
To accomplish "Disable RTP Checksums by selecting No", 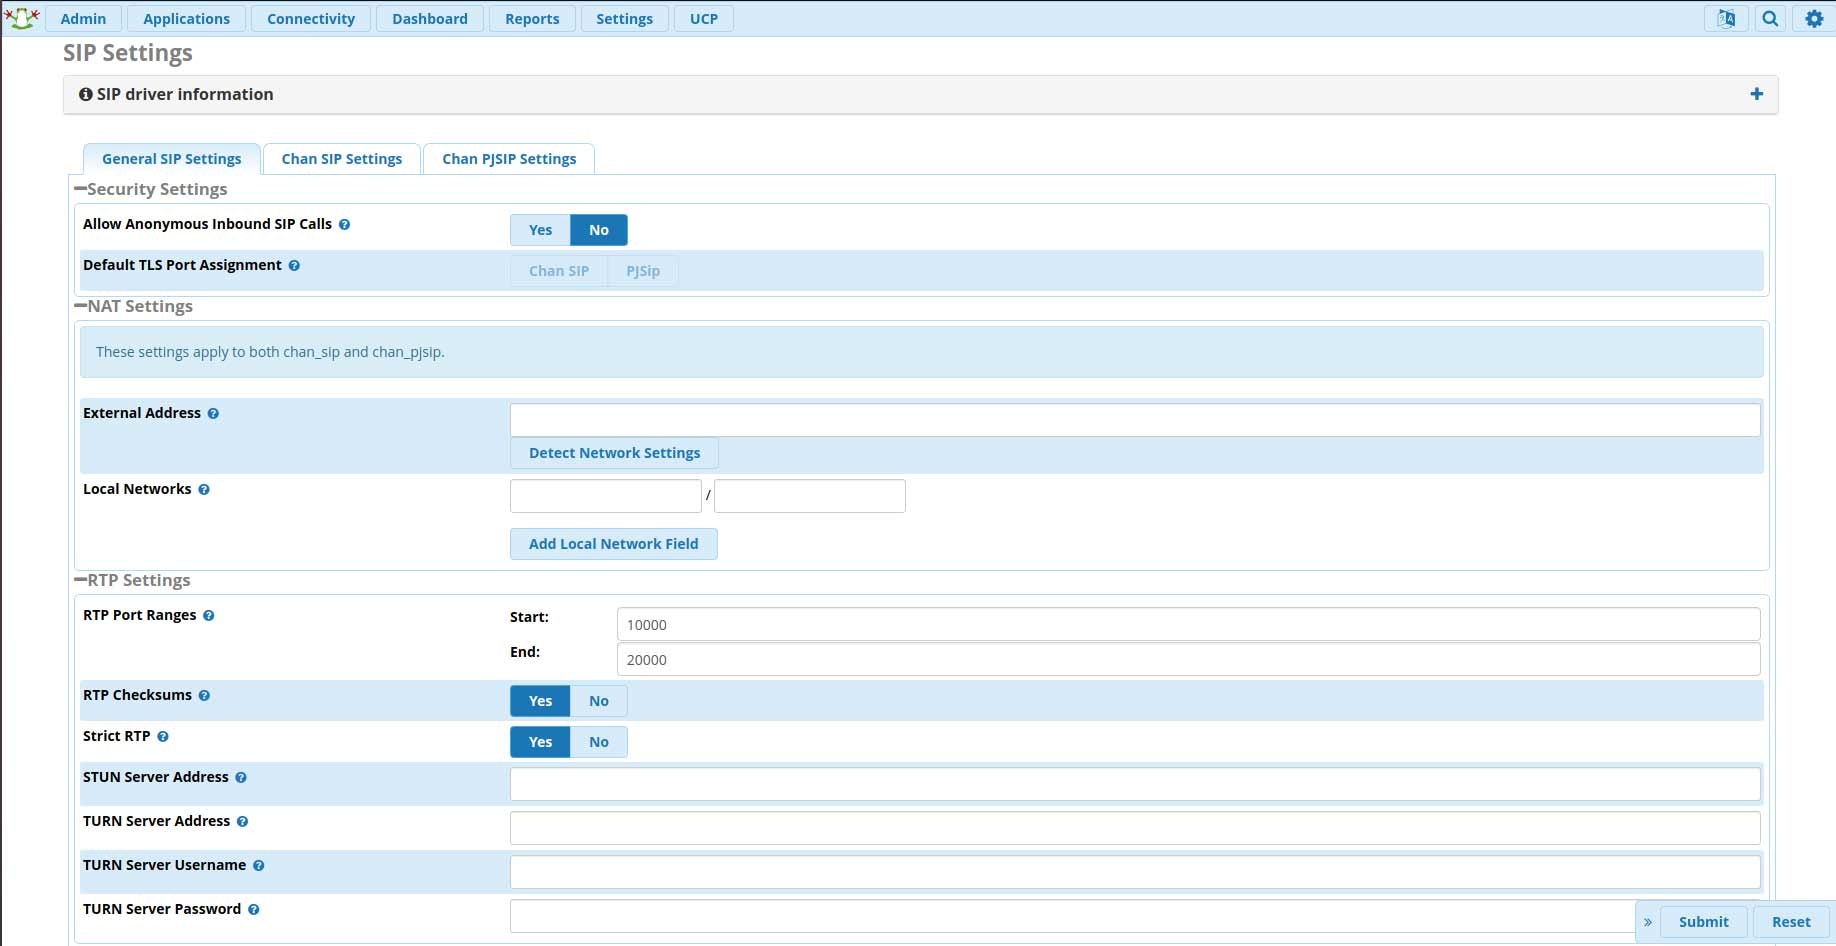I will point(597,701).
